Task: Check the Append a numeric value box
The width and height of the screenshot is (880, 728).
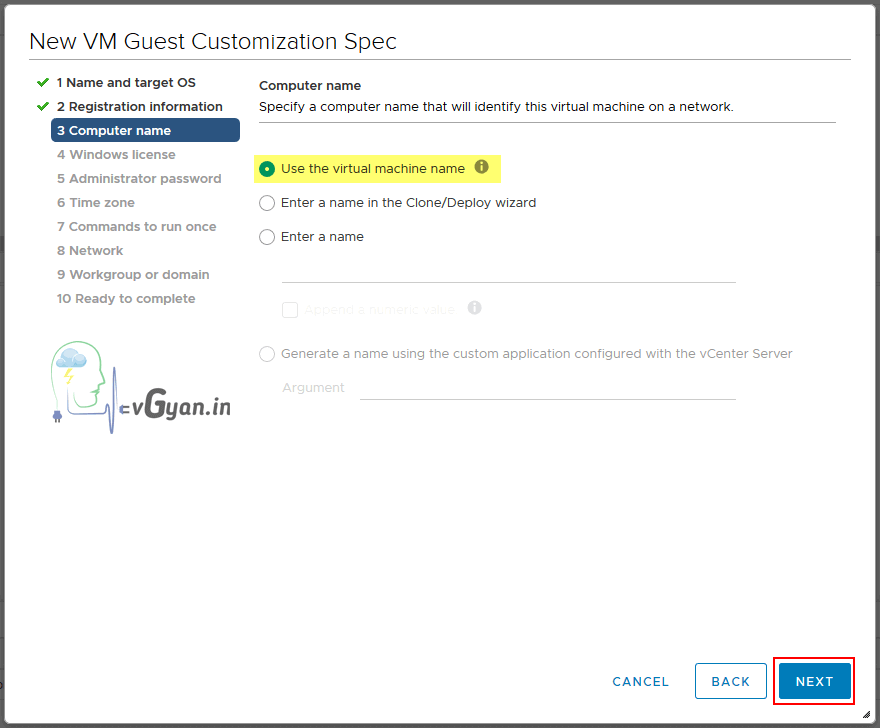Action: point(290,310)
